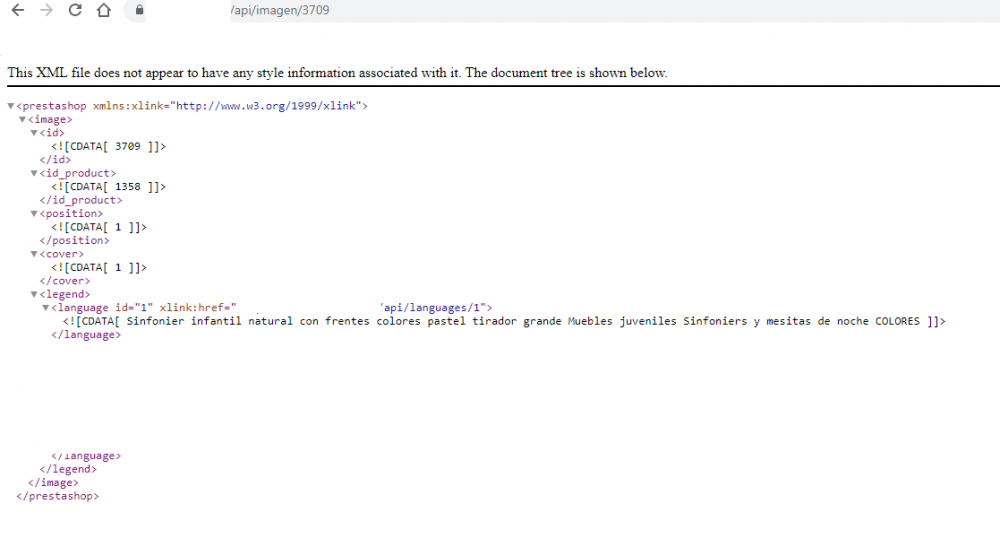Collapse the position element node
The width and height of the screenshot is (1000, 556).
(34, 214)
